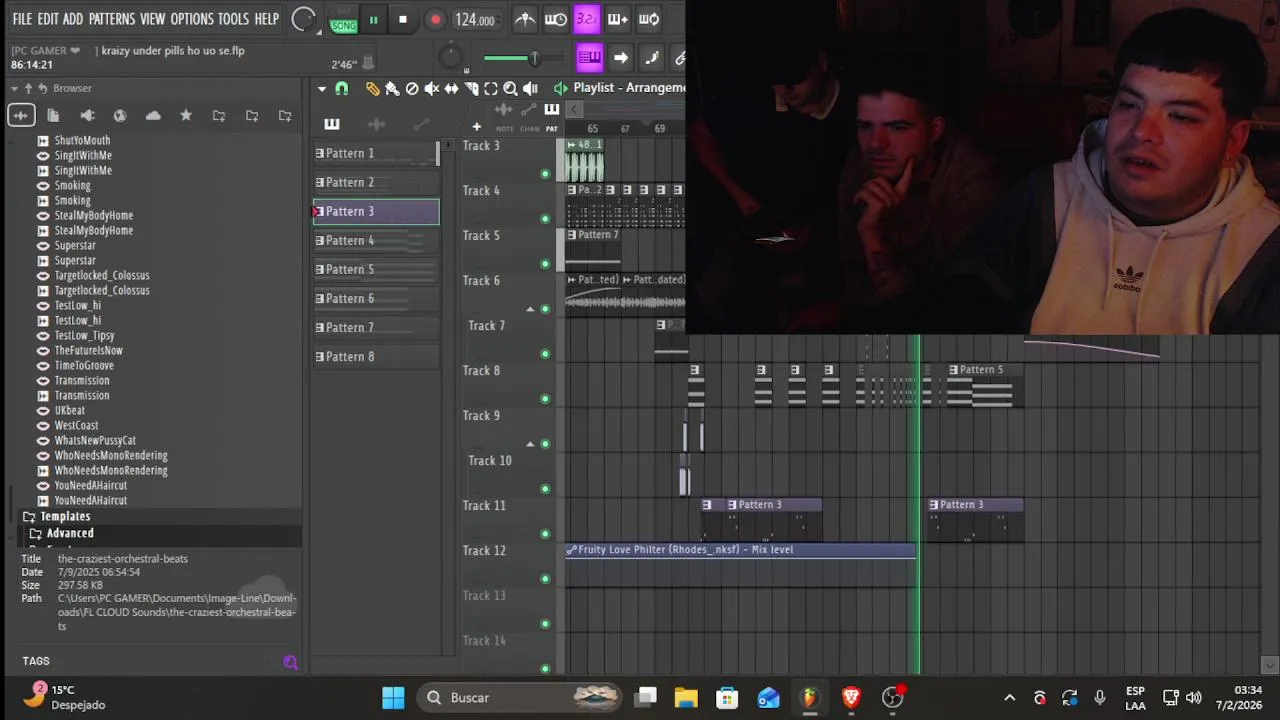Select the Zoom tool in Playlist
The height and width of the screenshot is (720, 1280).
510,89
